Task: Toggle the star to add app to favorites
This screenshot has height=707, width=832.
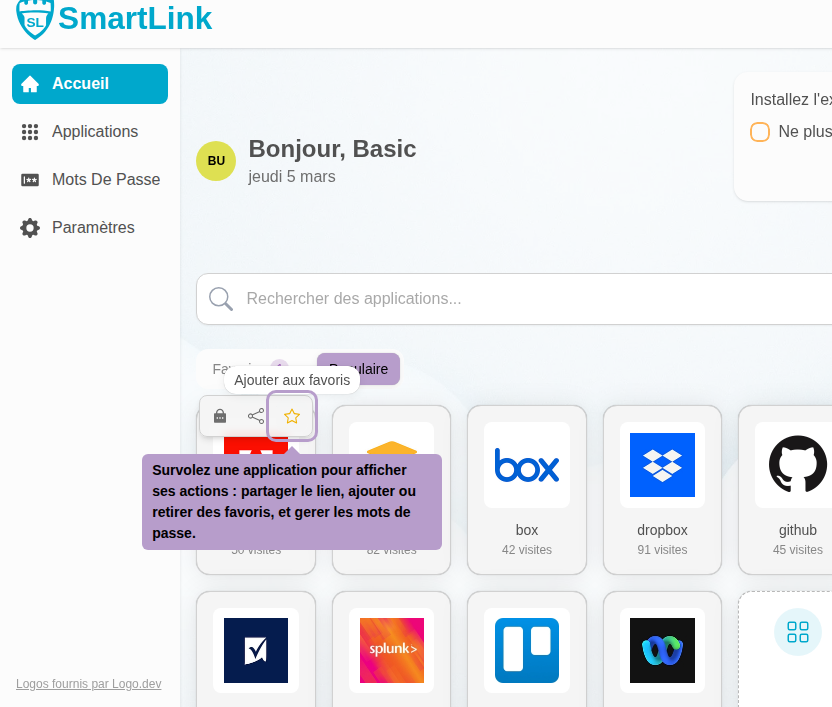Action: 292,416
